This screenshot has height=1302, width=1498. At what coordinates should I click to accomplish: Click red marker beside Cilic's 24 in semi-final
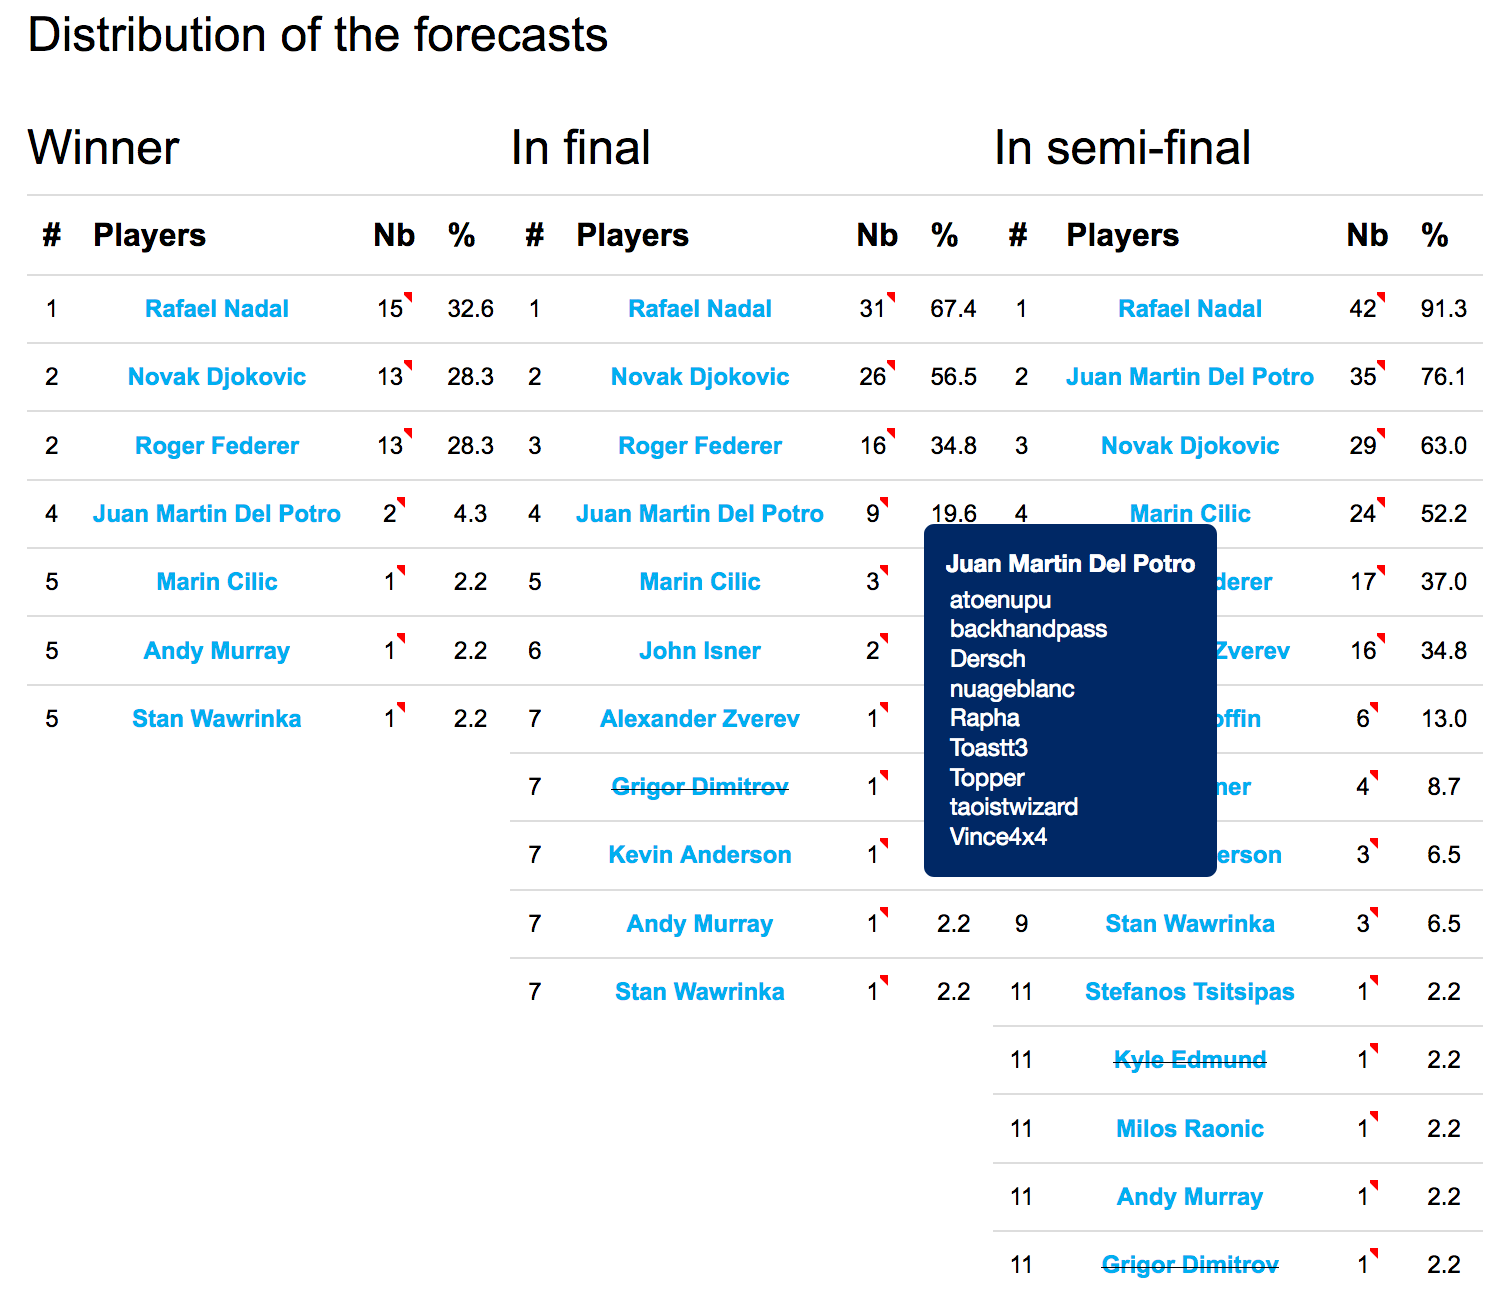point(1381,501)
